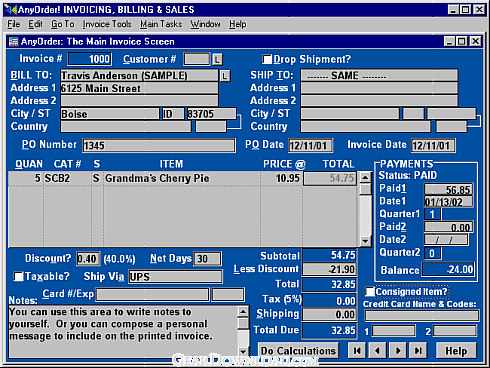Click the Main Invoice Screen window icon
The height and width of the screenshot is (368, 490).
click(x=13, y=41)
